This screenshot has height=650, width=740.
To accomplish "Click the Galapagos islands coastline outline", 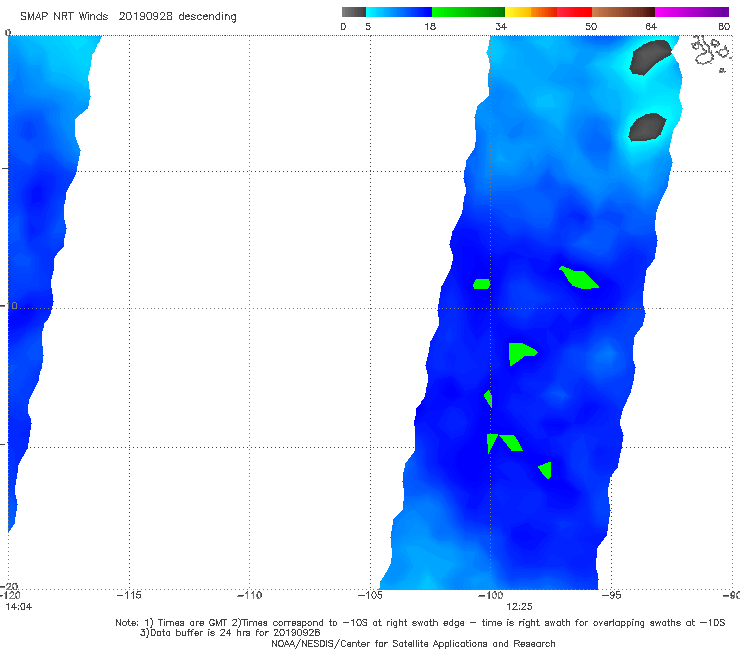I will click(x=710, y=53).
